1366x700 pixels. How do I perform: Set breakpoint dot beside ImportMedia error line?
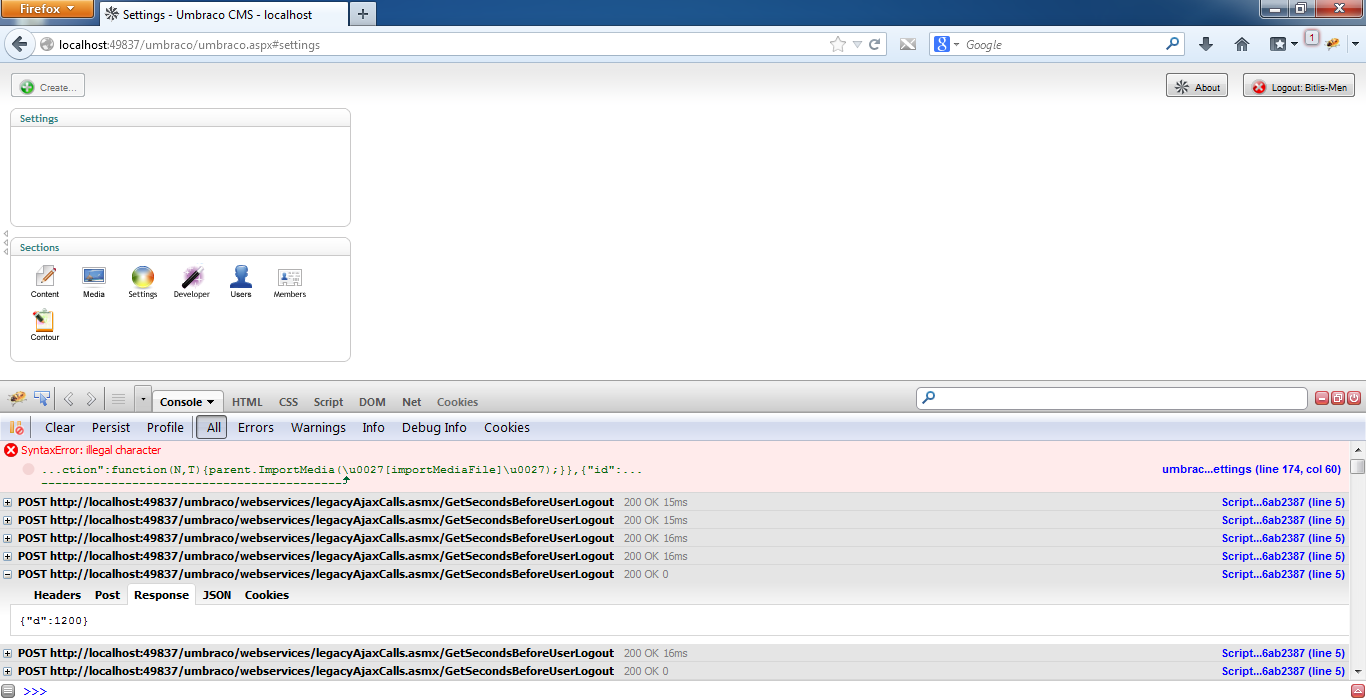29,469
